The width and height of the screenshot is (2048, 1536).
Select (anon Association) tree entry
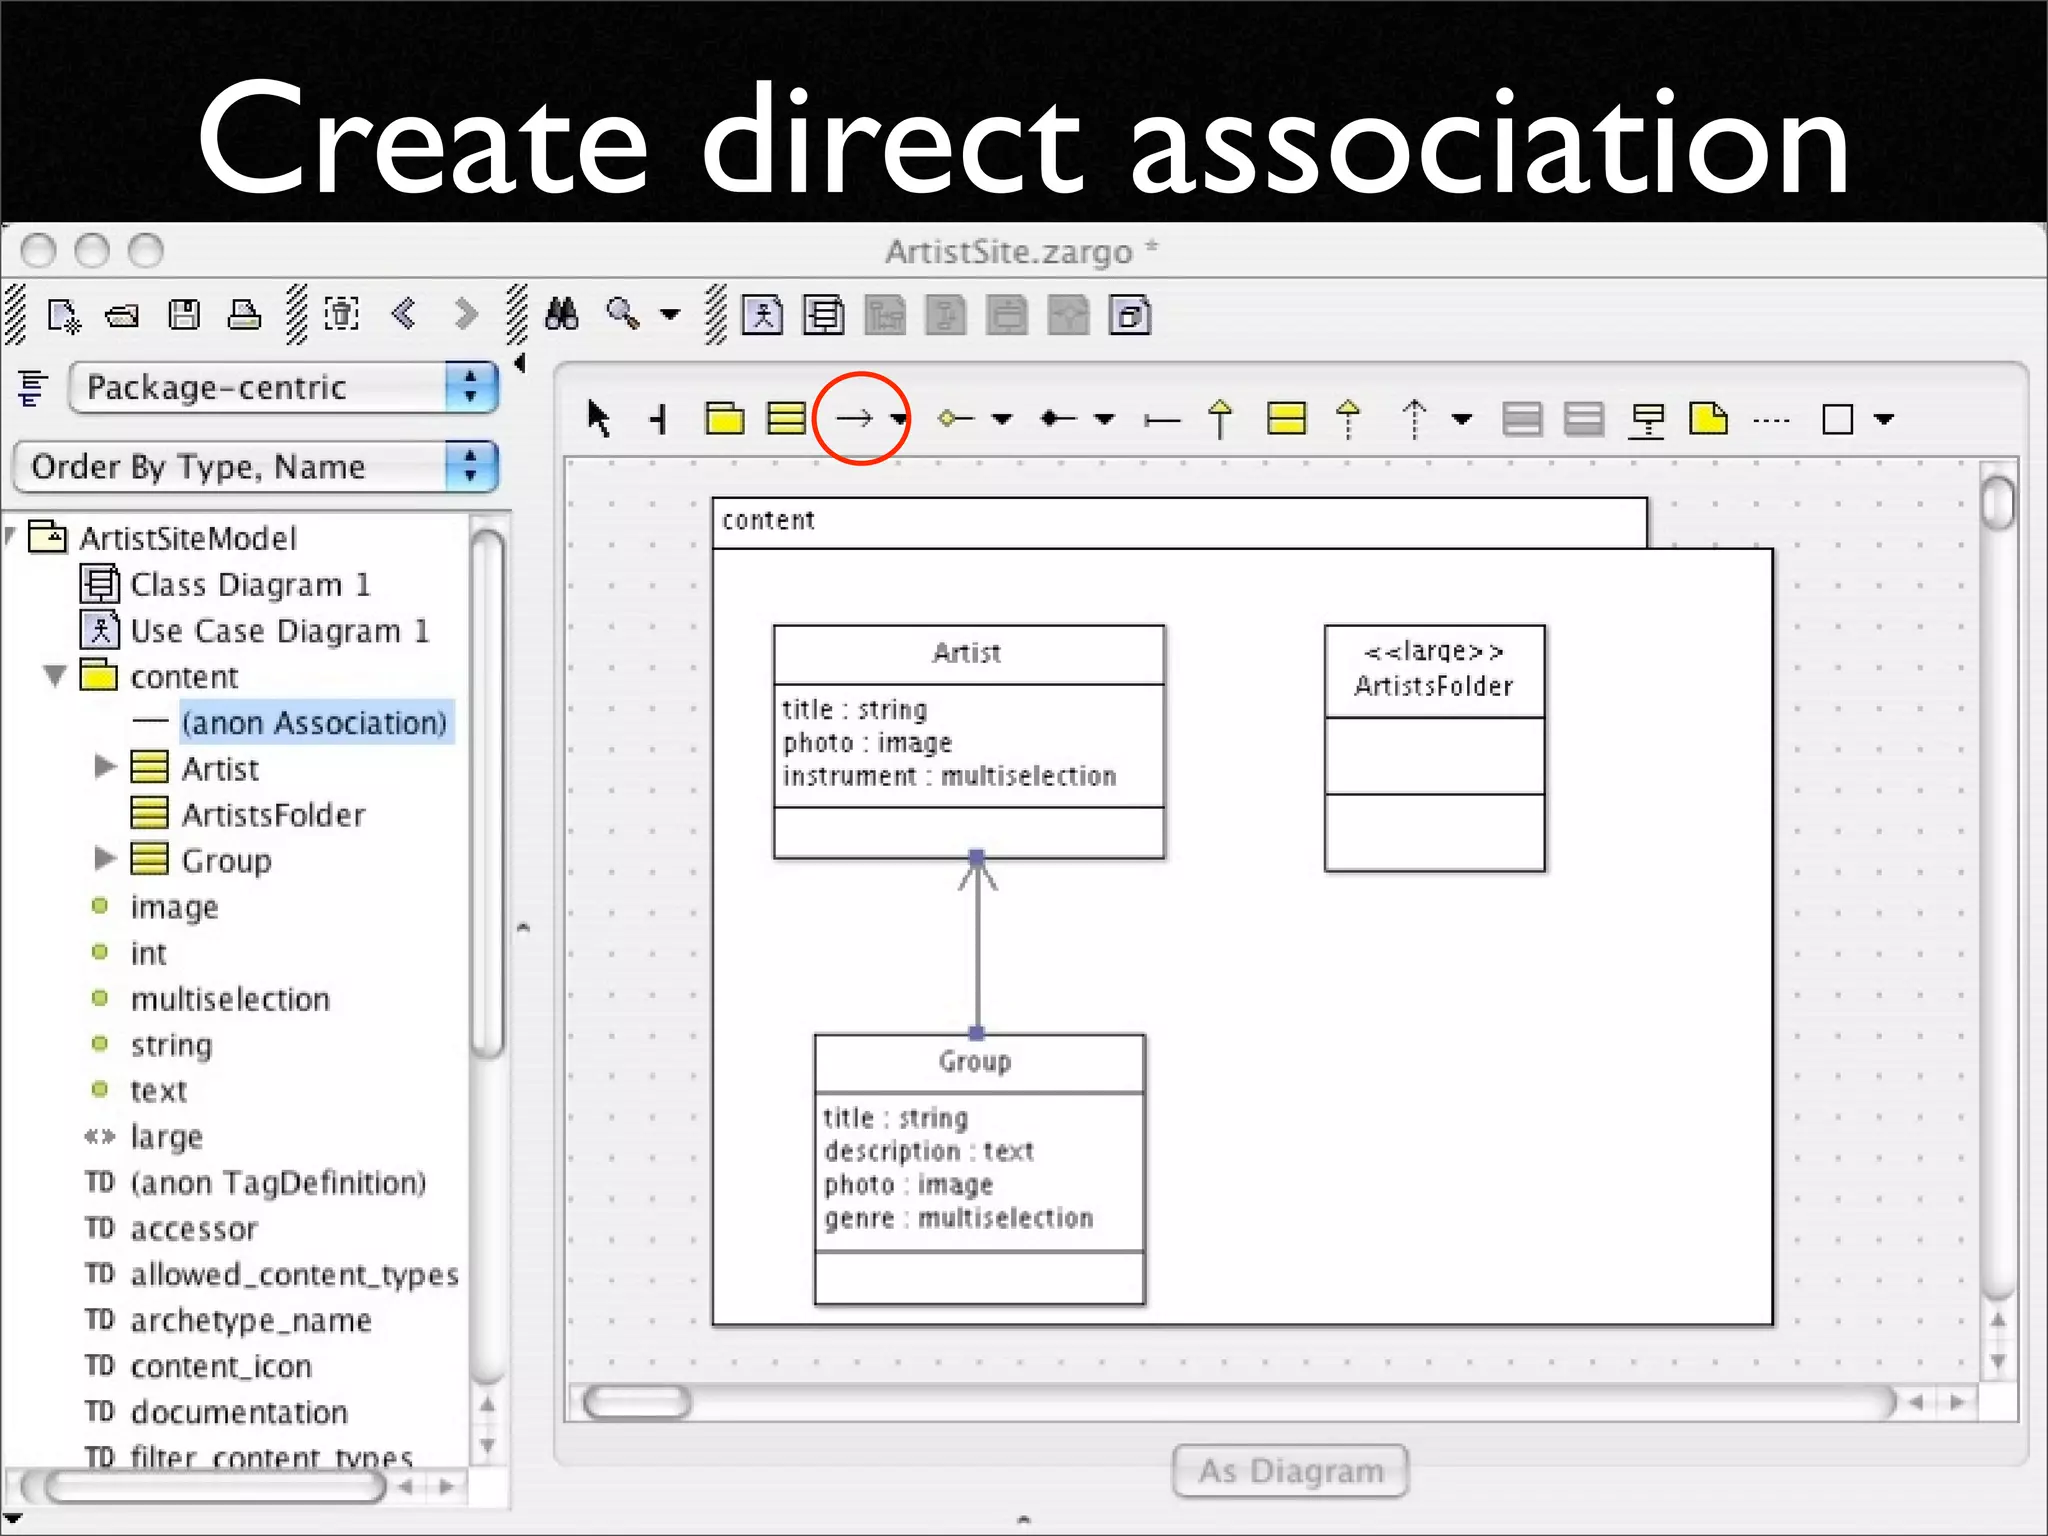tap(313, 722)
